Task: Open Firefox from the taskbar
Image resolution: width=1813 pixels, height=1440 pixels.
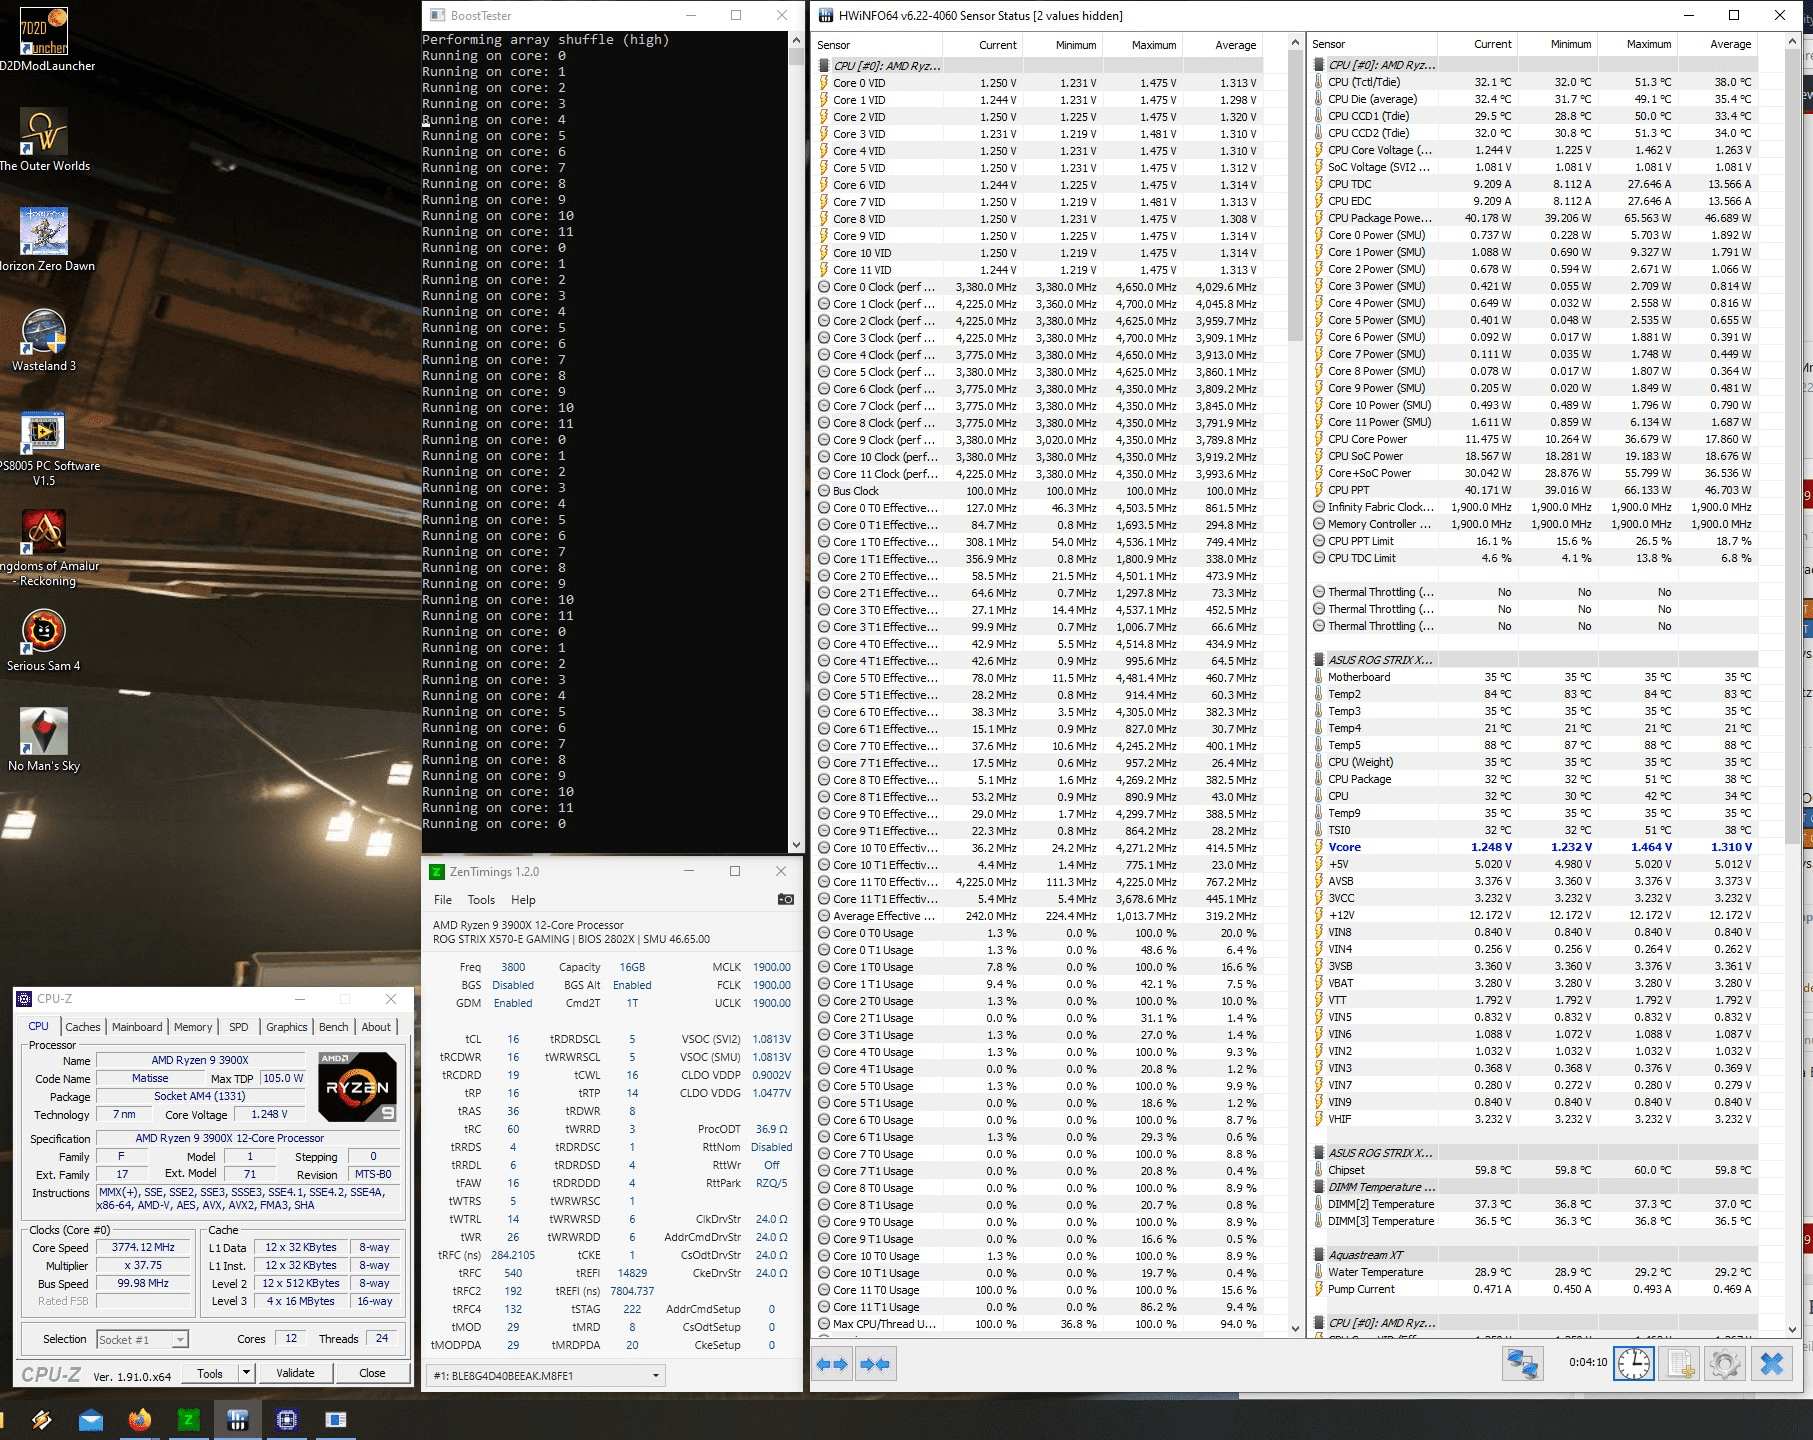Action: tap(140, 1420)
